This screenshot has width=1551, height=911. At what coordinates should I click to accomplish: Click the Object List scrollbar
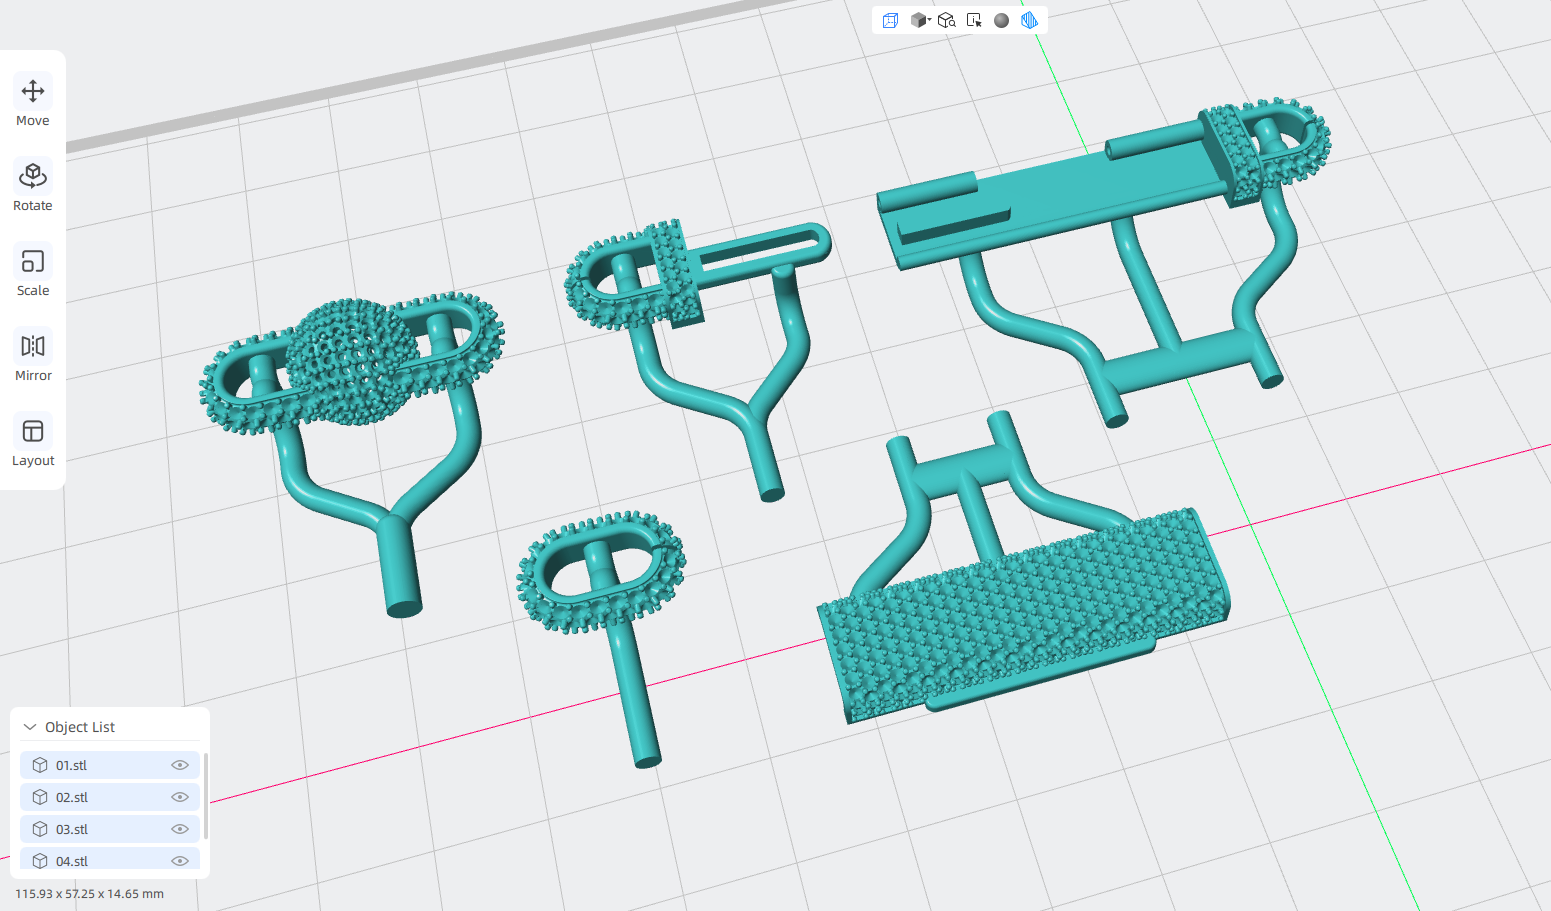tap(206, 796)
